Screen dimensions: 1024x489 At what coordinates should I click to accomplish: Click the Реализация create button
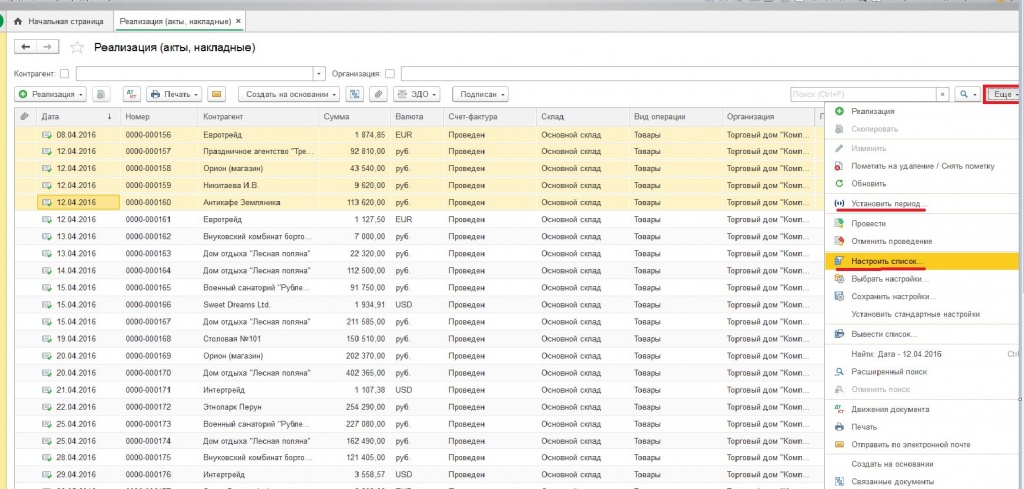(51, 95)
